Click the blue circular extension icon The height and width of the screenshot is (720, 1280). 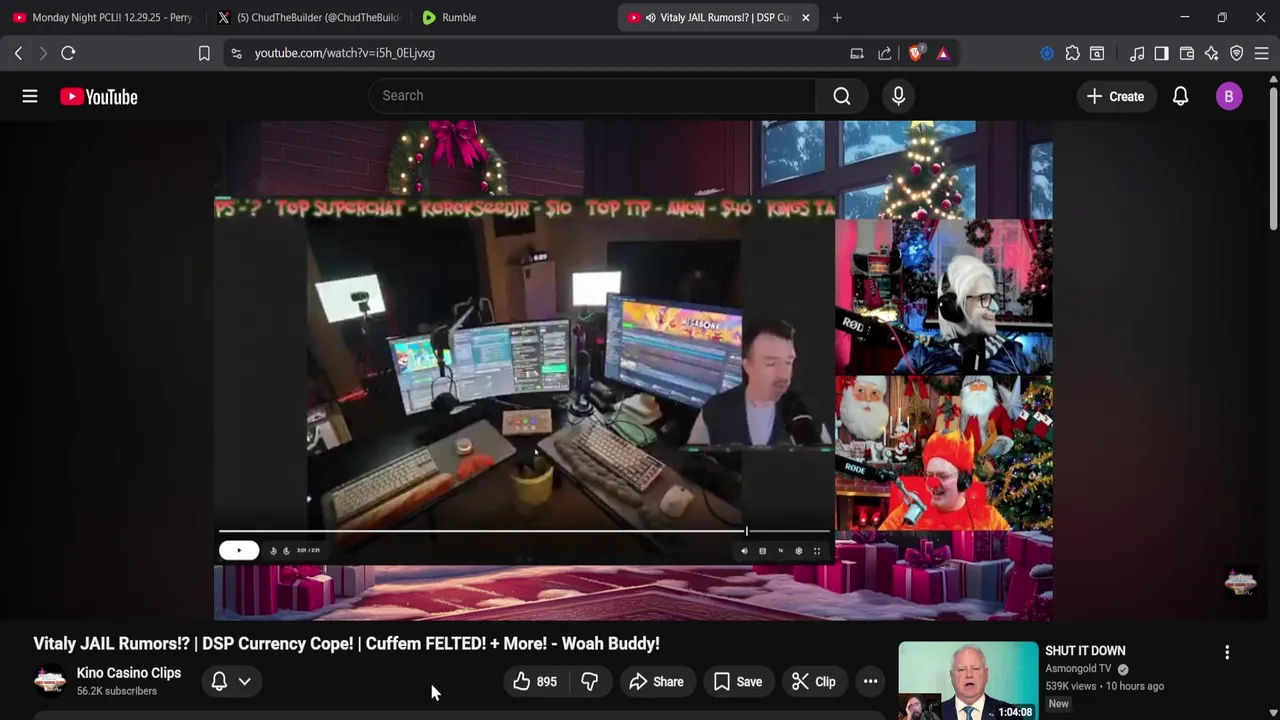pyautogui.click(x=1047, y=53)
